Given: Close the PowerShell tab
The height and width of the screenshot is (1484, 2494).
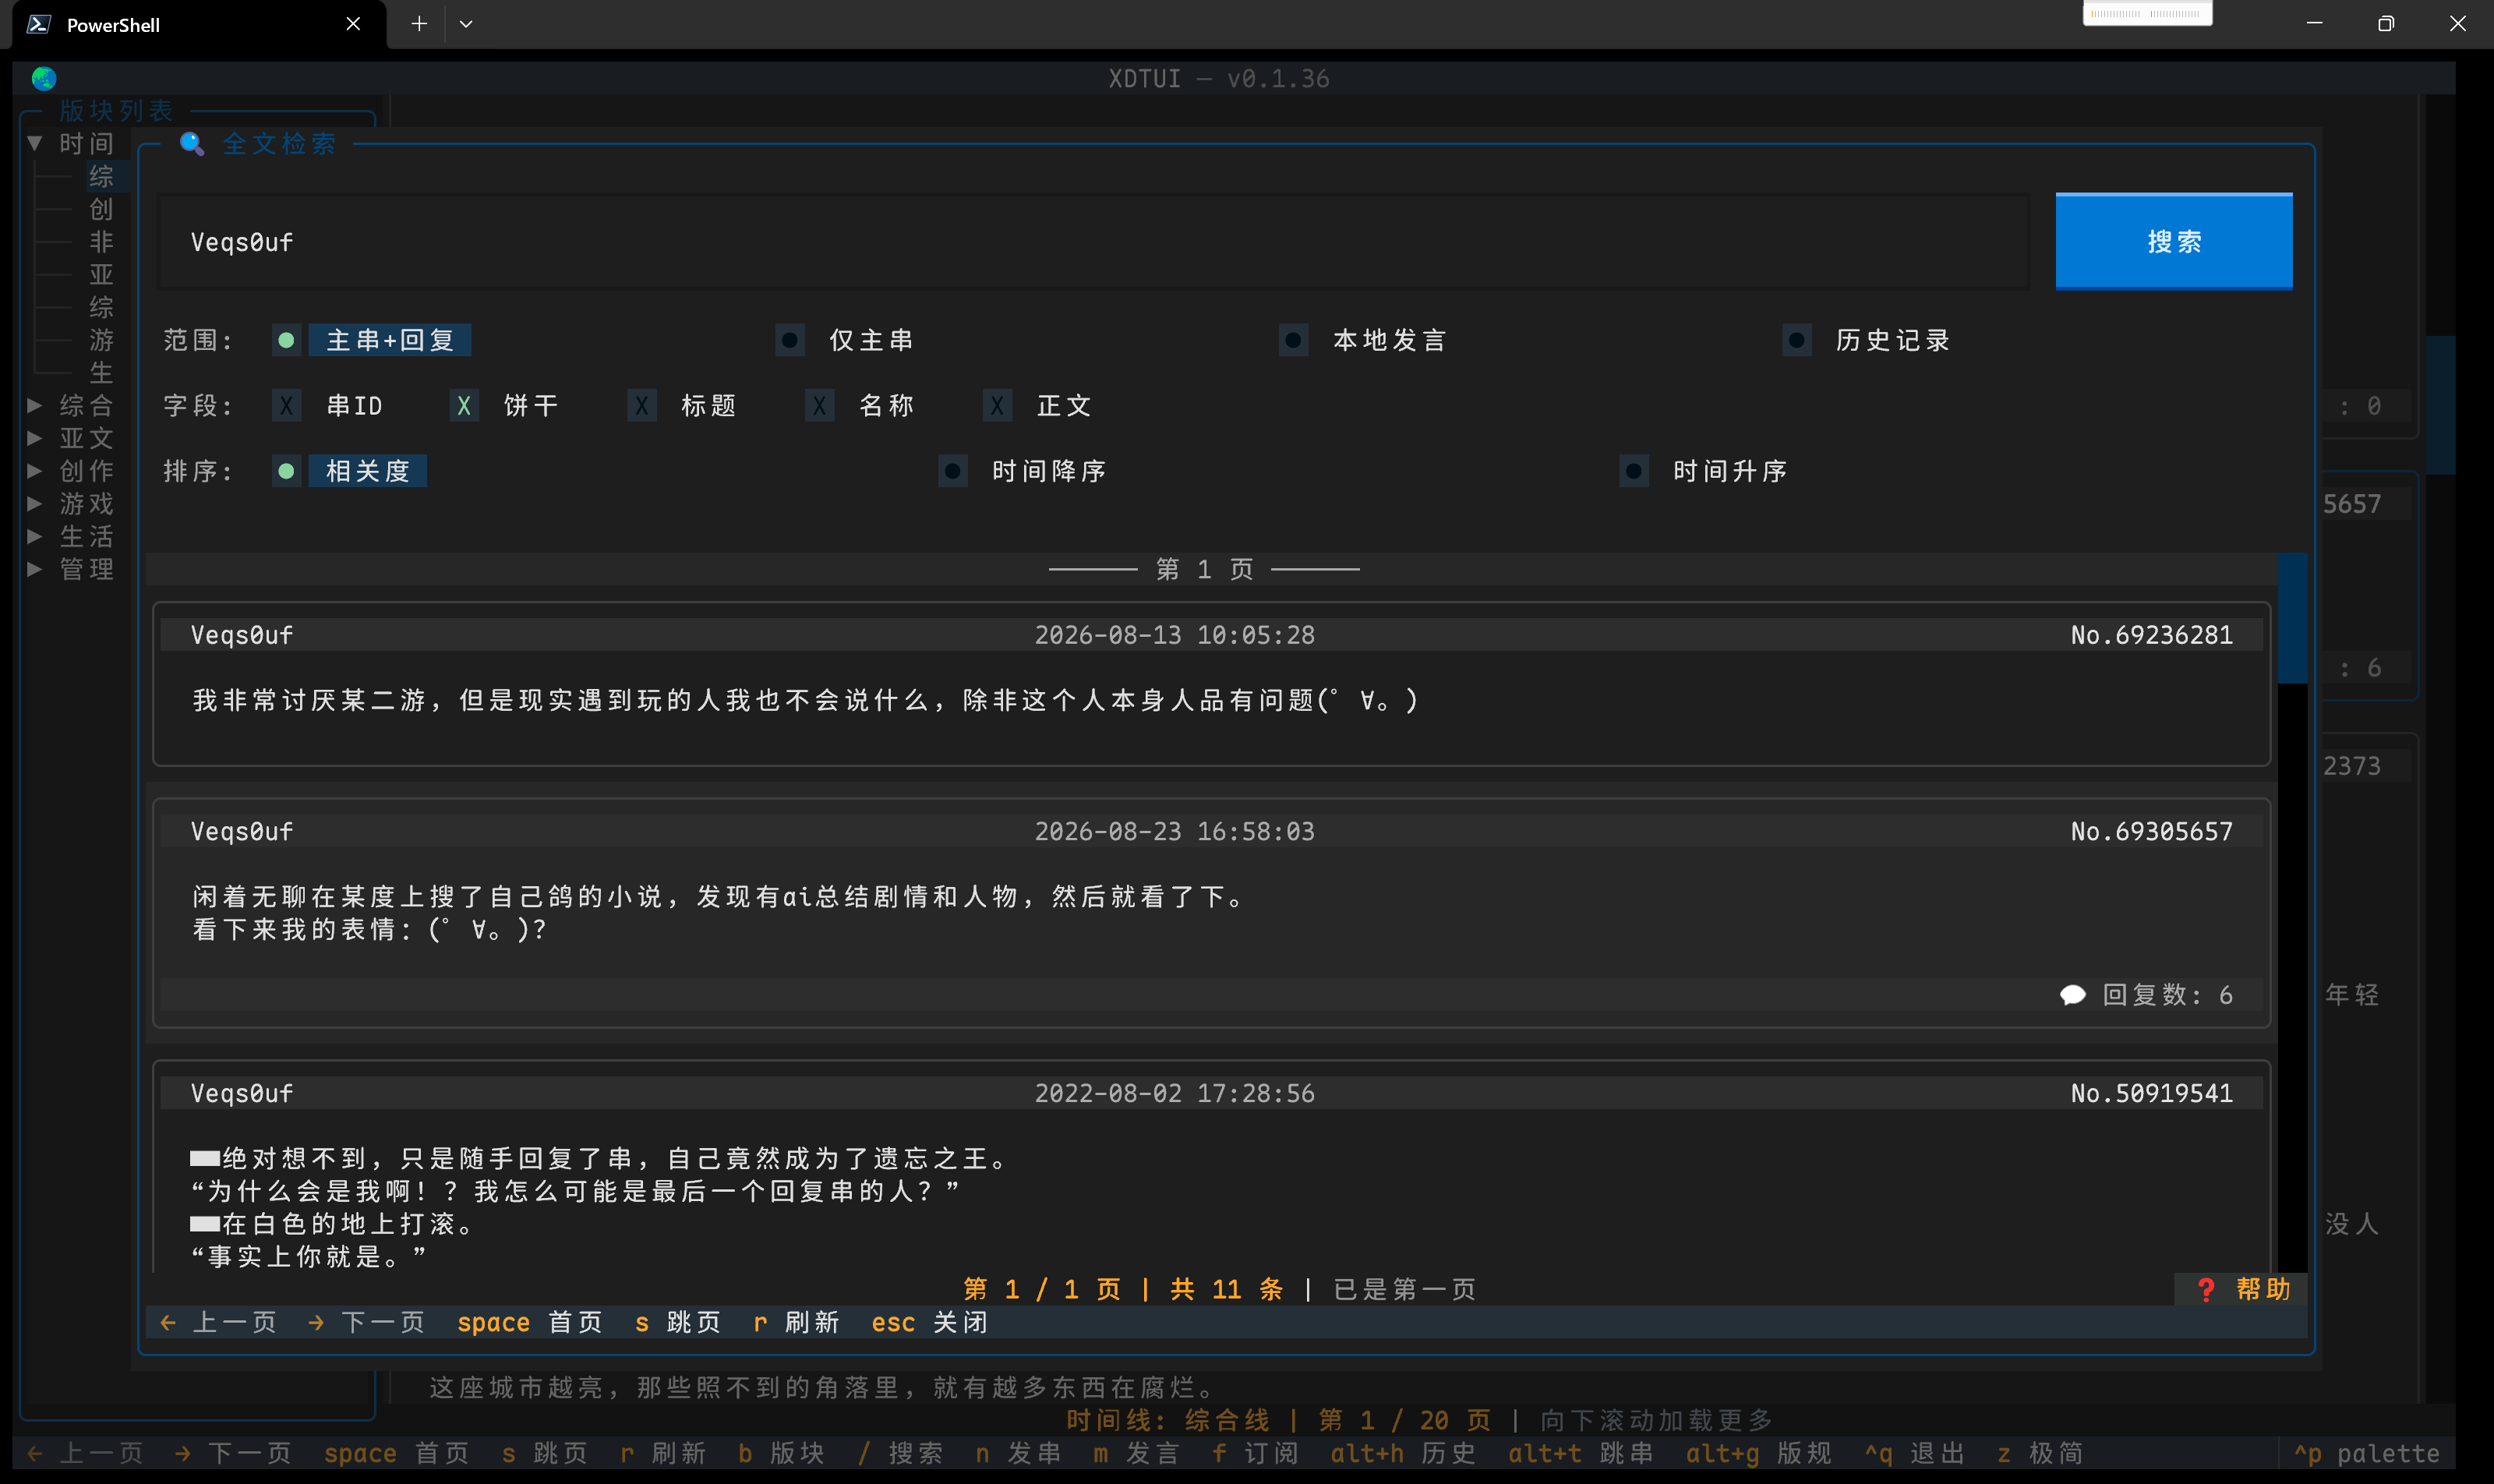Looking at the screenshot, I should [353, 24].
